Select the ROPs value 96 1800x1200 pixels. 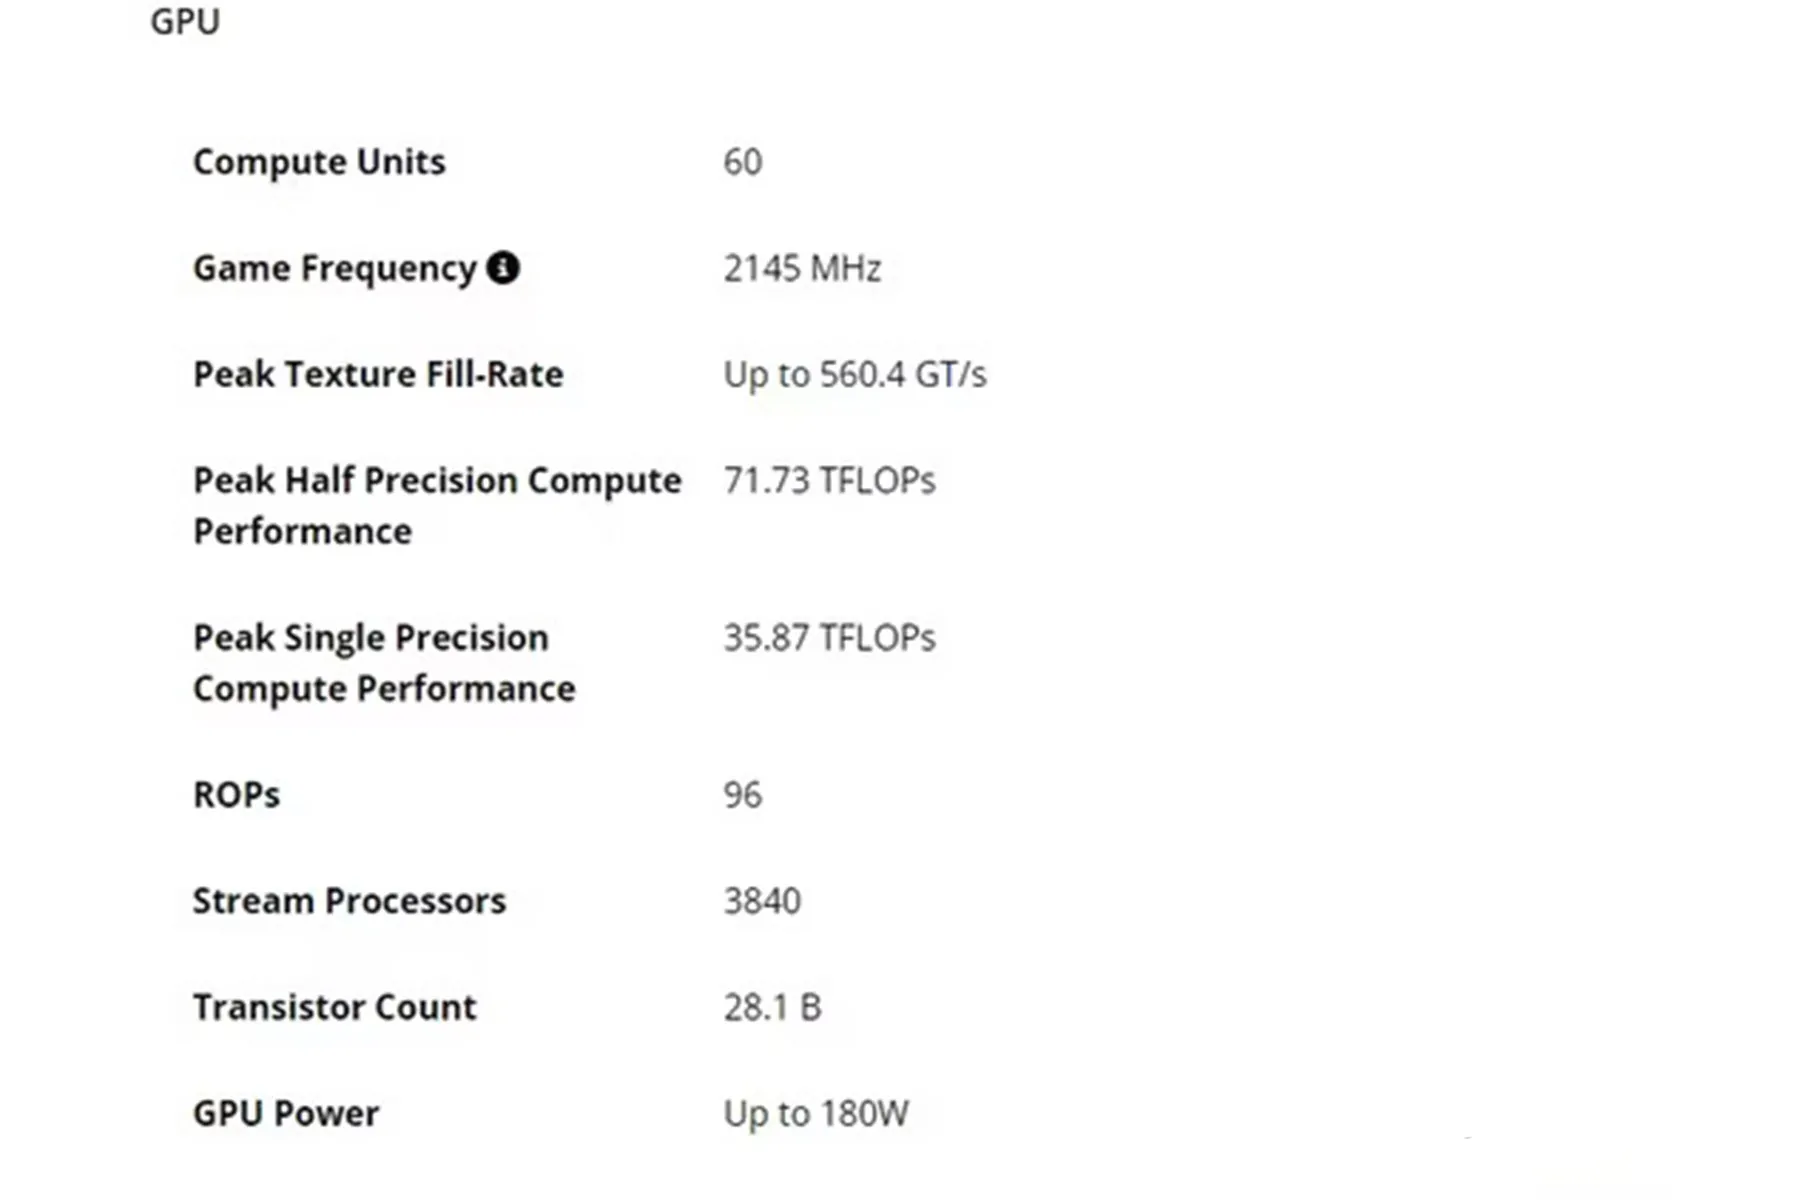pyautogui.click(x=743, y=795)
